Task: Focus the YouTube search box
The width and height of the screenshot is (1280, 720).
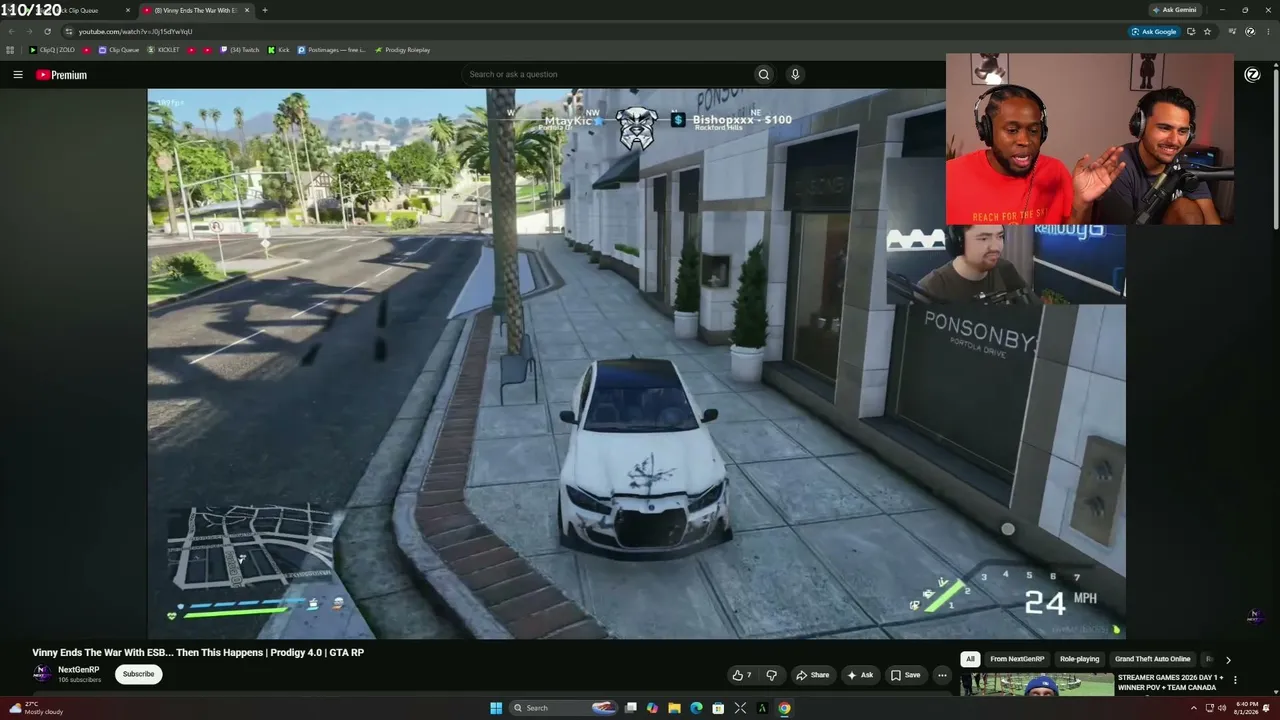Action: (608, 74)
